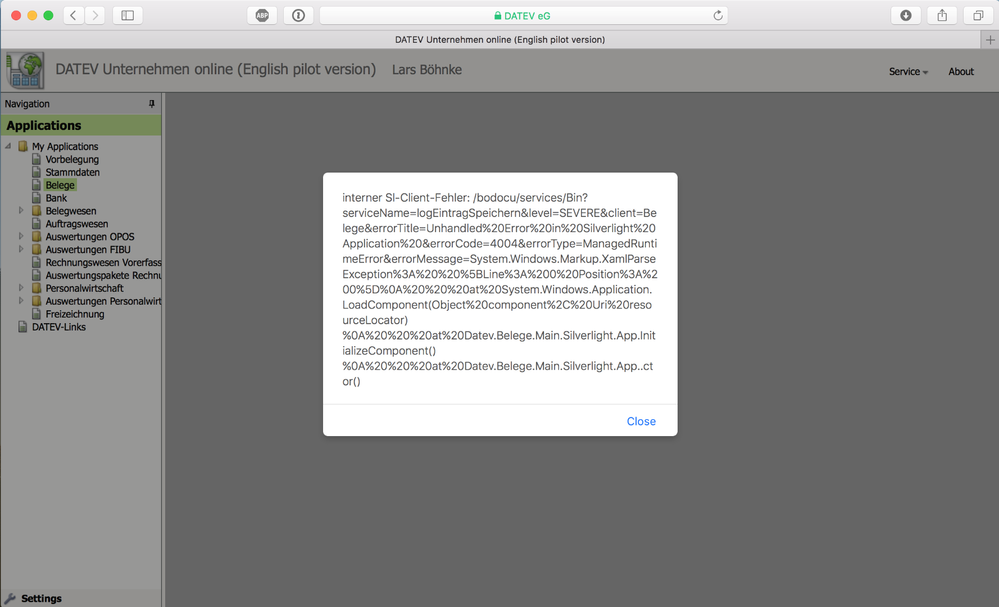Click the DATEV globe building logo
Viewport: 999px width, 607px height.
click(x=25, y=70)
